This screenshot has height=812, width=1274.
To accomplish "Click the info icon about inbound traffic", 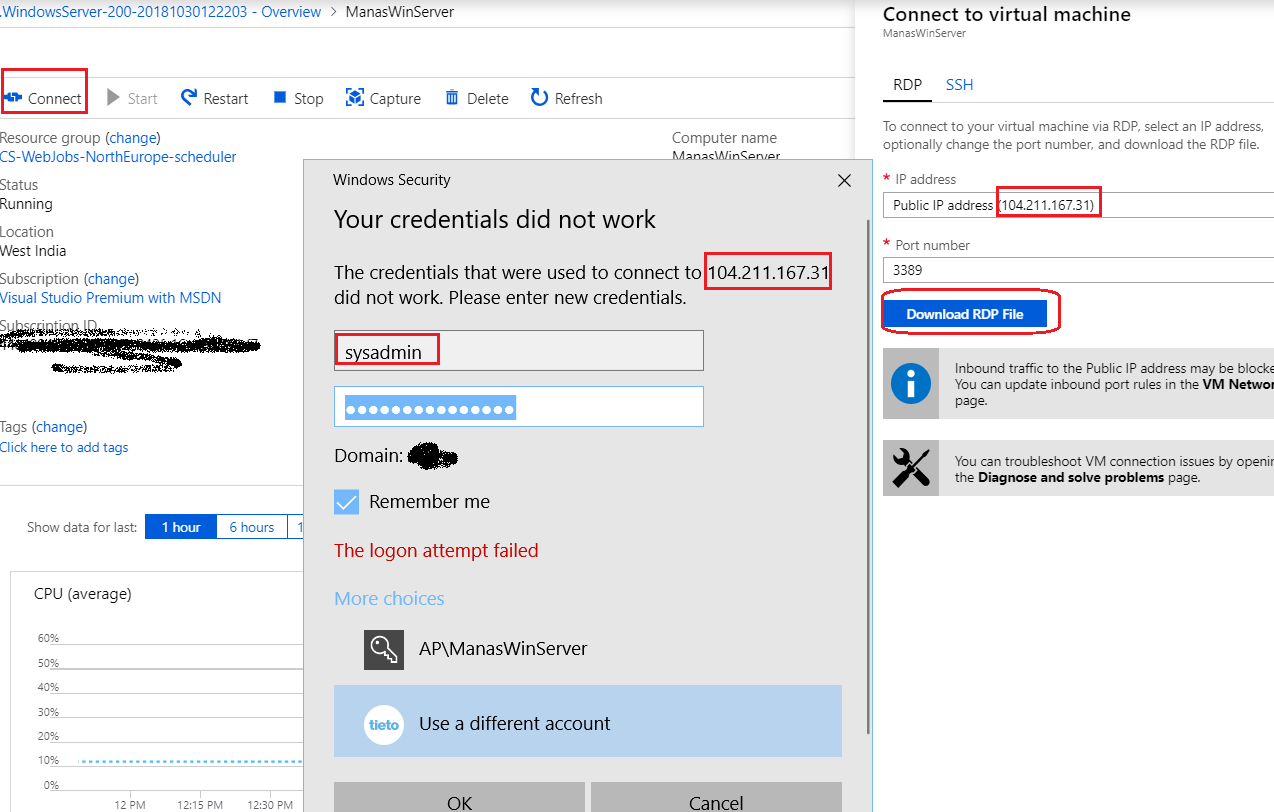I will coord(910,384).
